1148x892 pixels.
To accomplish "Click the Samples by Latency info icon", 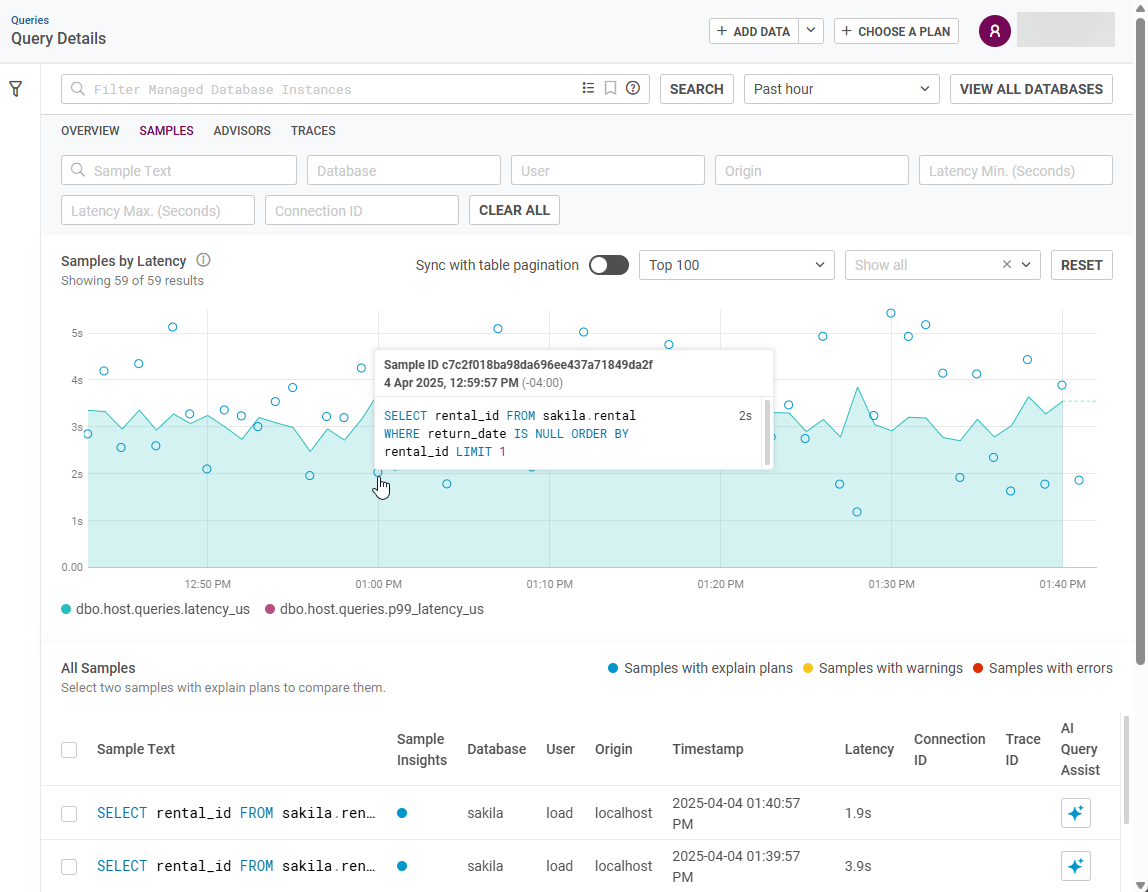I will click(203, 260).
